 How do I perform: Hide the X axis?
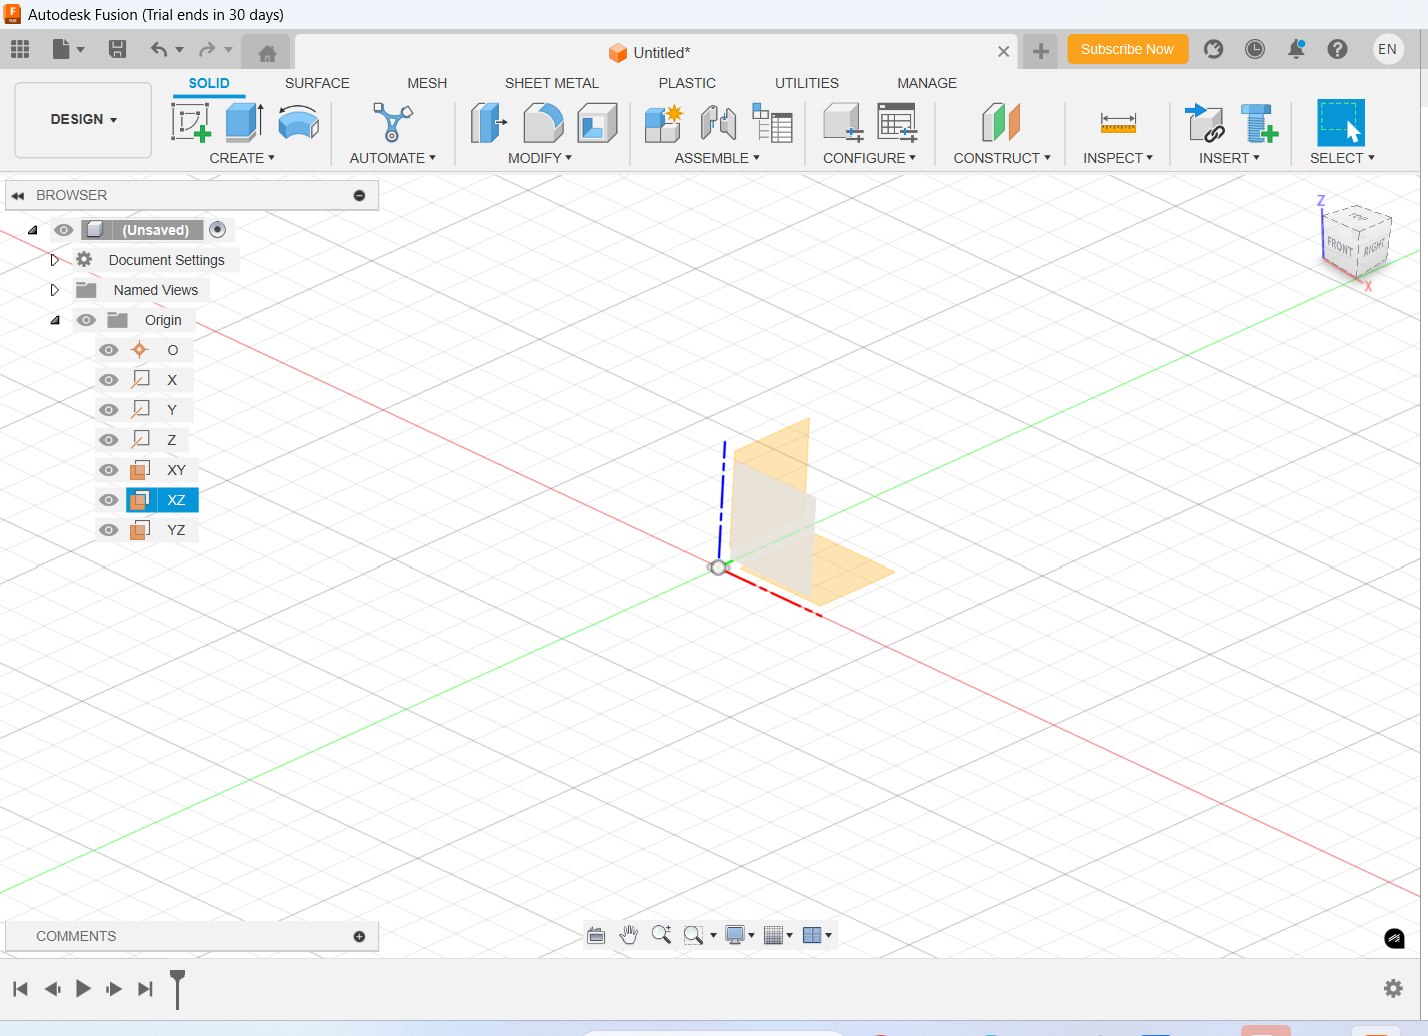tap(109, 380)
